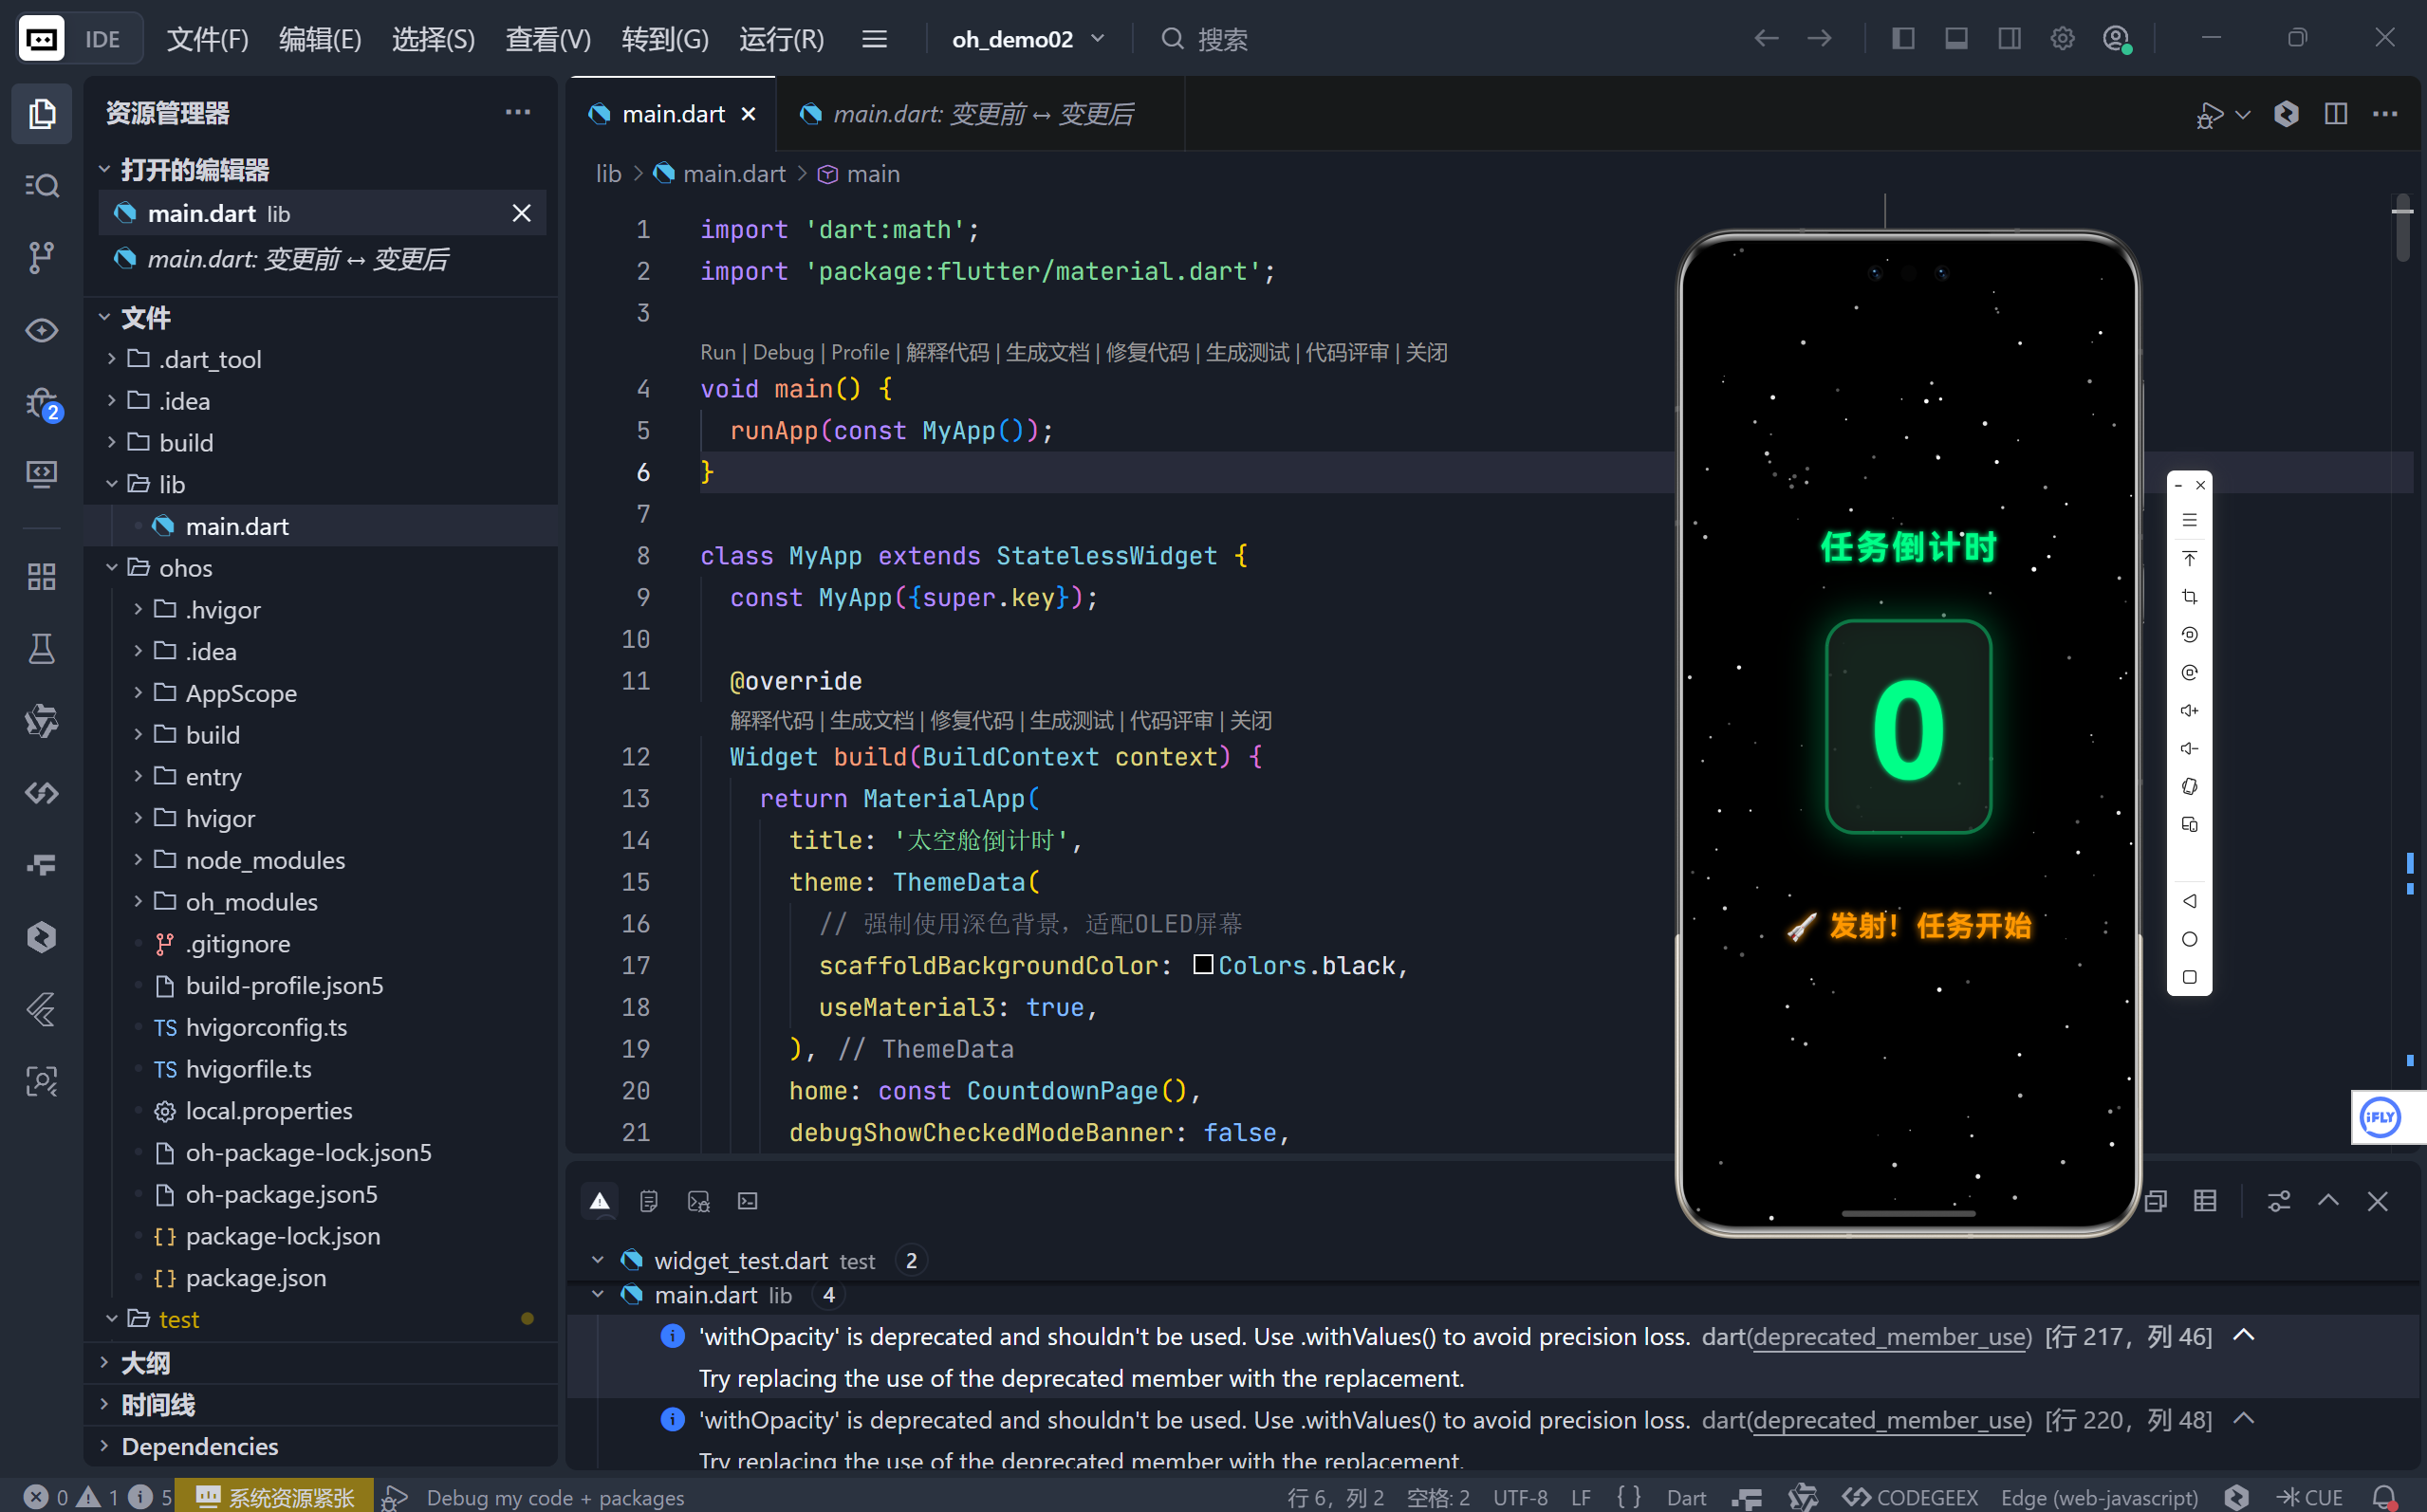Open the Testing flask sidebar icon

click(x=41, y=649)
